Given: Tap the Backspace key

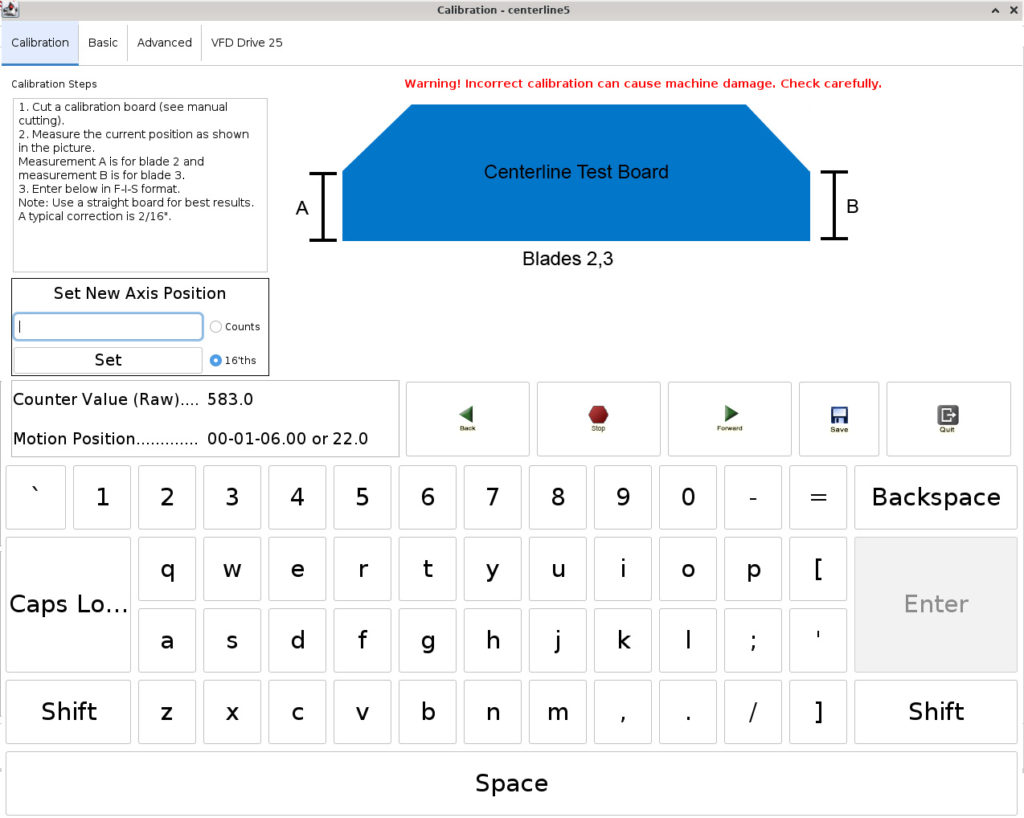Looking at the screenshot, I should click(x=936, y=497).
